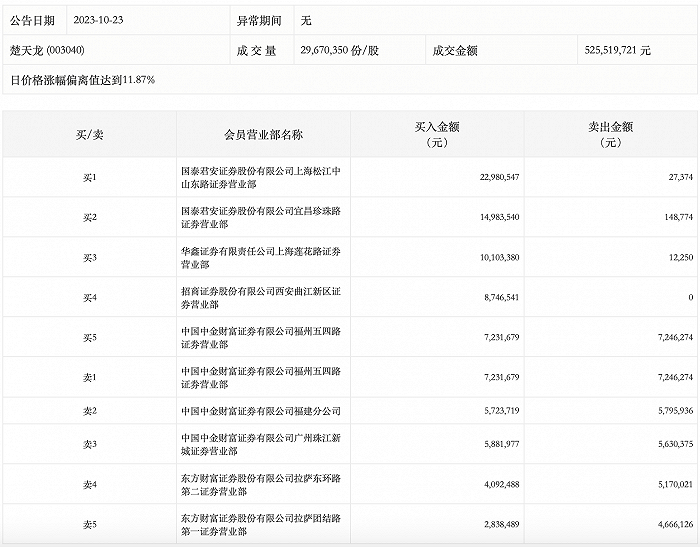Open 国泰君安 宜昌珍珠路证券营业部 entry
Screen dimensions: 700x547
[x=261, y=217]
